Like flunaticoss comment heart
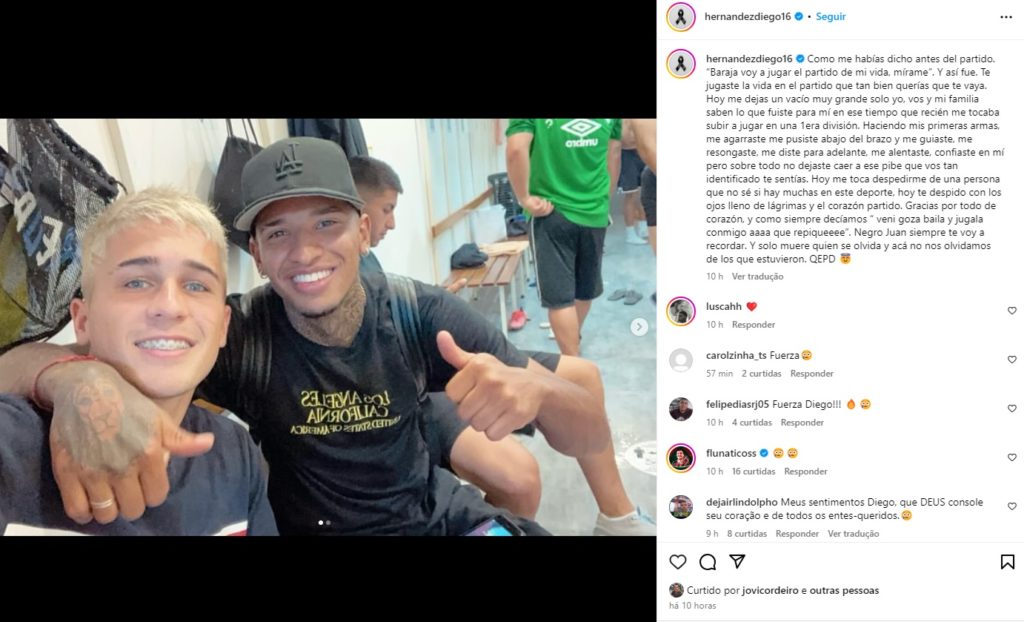The width and height of the screenshot is (1024, 622). click(x=1012, y=458)
